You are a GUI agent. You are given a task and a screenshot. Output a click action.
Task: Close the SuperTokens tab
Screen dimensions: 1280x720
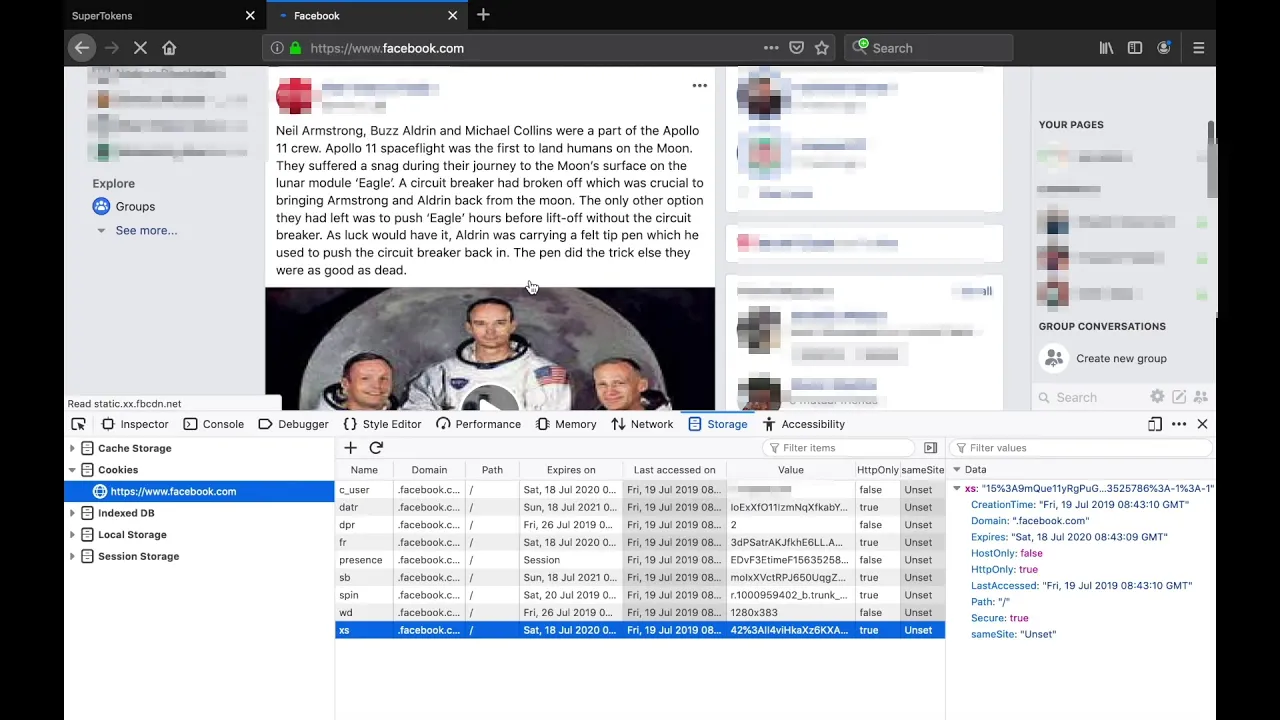point(250,16)
